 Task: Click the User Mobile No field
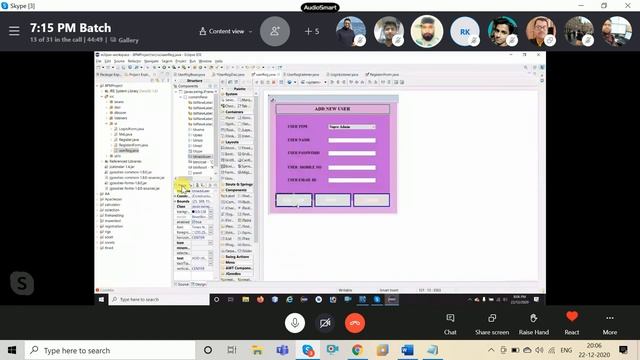(352, 167)
